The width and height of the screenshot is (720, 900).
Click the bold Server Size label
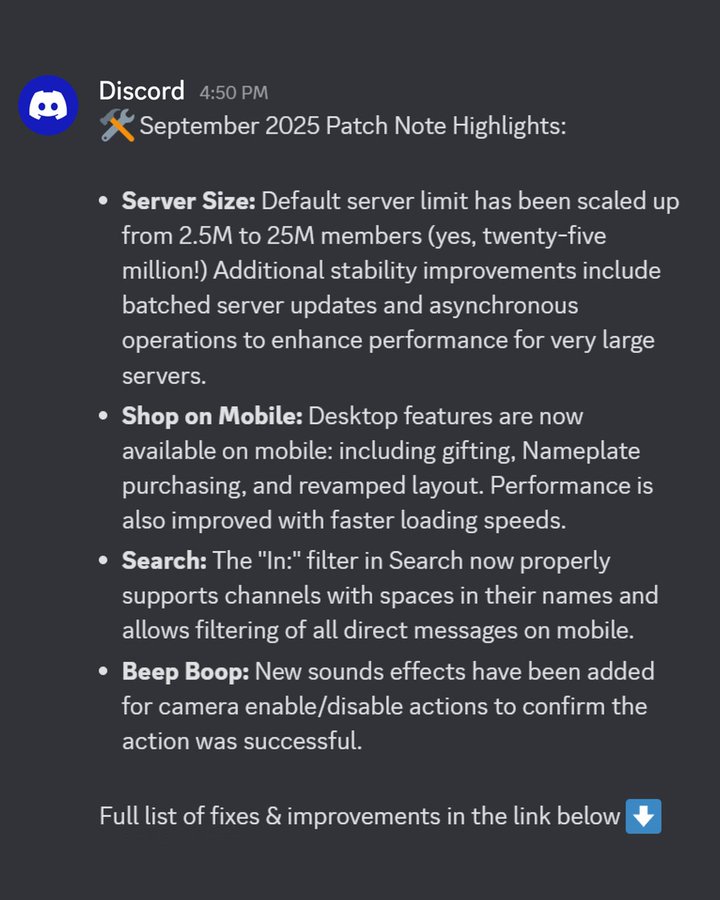coord(189,201)
